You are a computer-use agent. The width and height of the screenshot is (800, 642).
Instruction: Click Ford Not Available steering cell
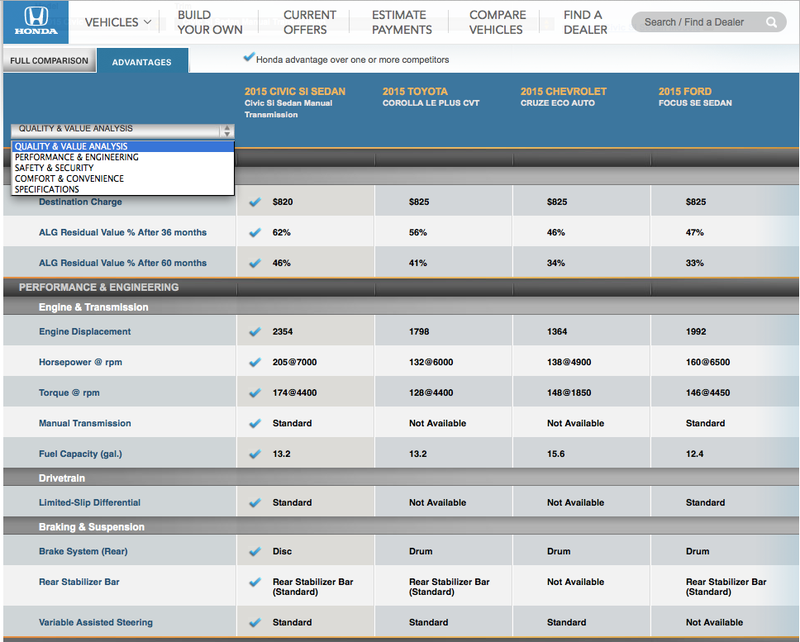(714, 622)
